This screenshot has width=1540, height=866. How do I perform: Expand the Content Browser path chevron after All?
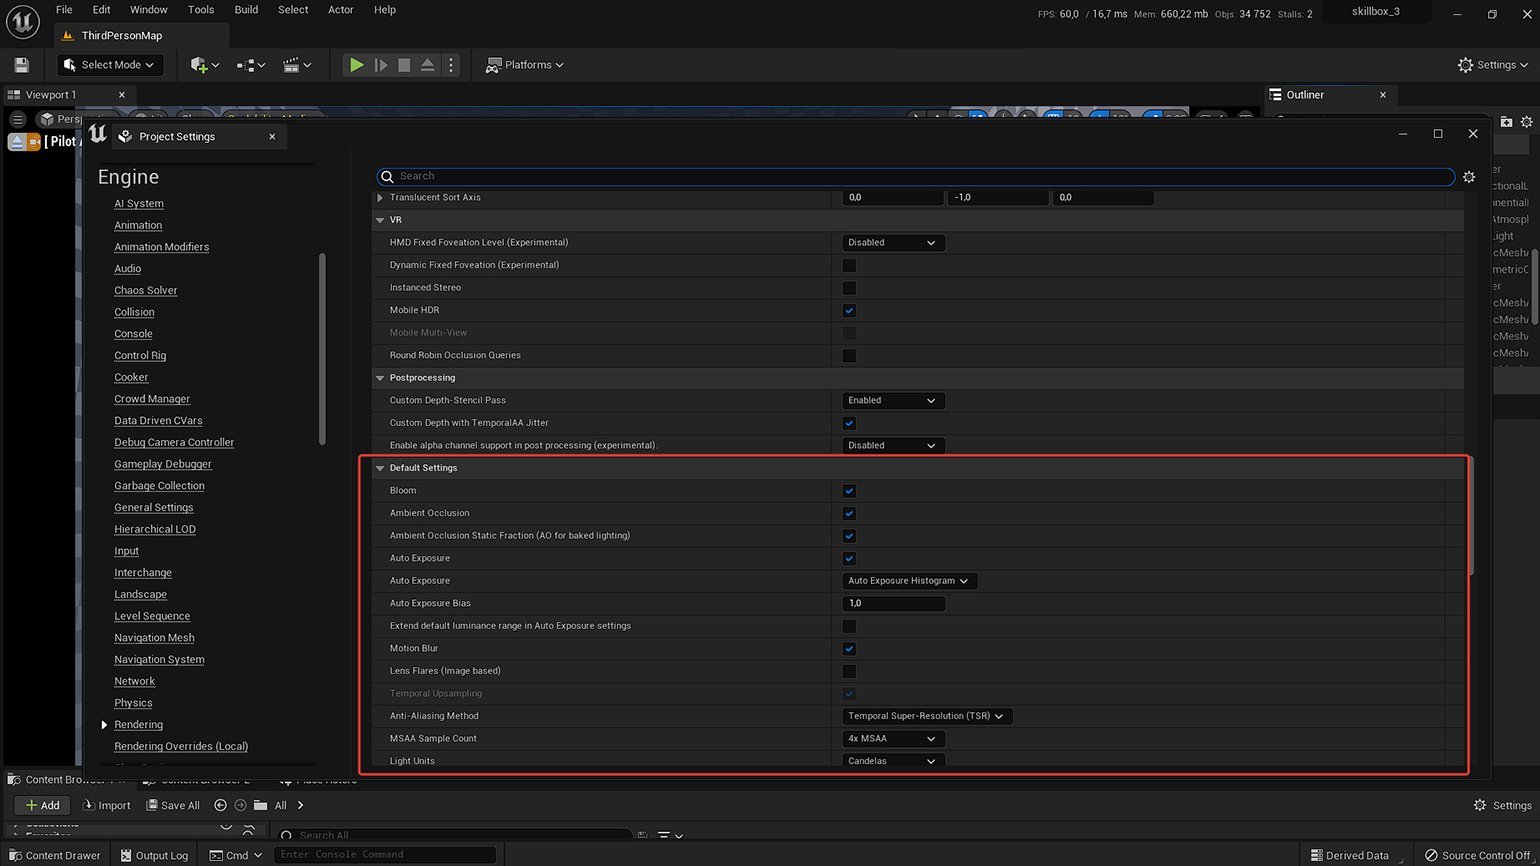pos(300,805)
